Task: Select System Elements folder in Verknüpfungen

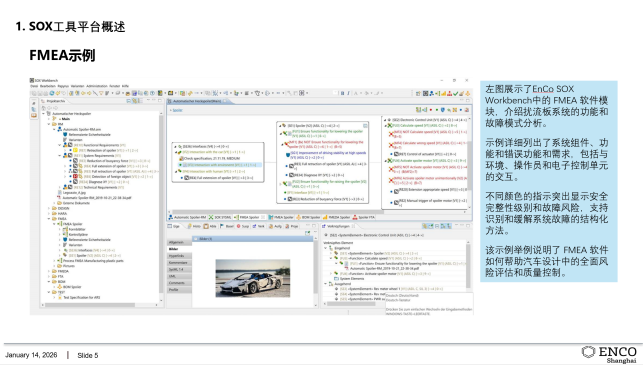Action: (x=349, y=278)
